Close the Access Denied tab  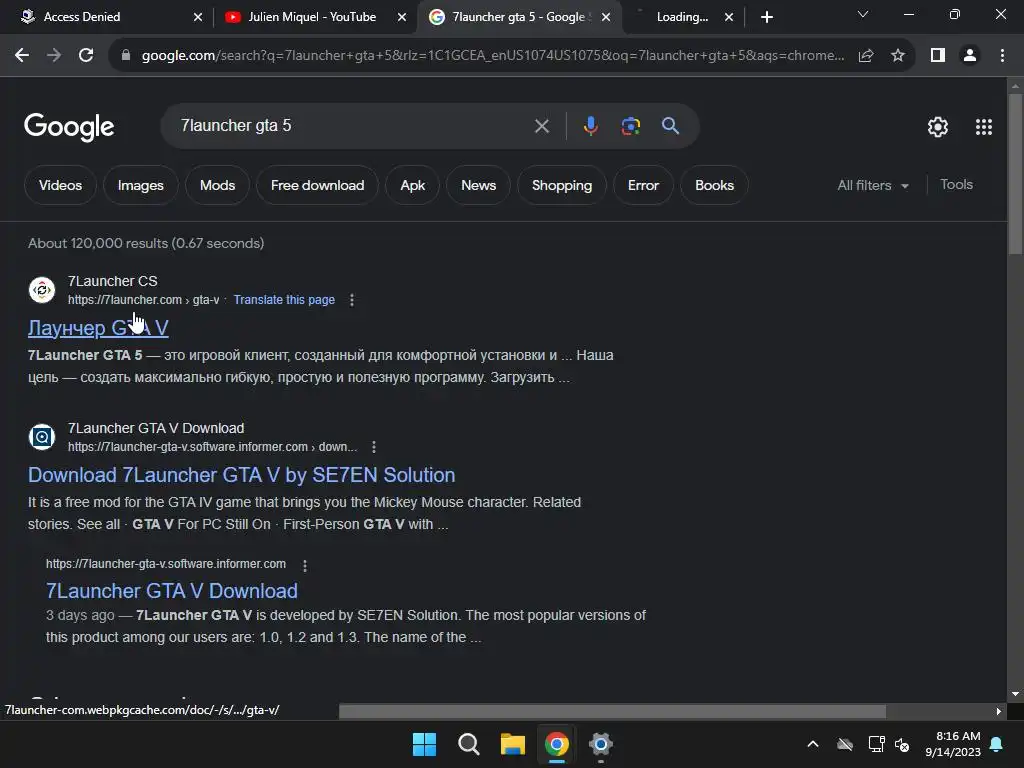(x=198, y=18)
